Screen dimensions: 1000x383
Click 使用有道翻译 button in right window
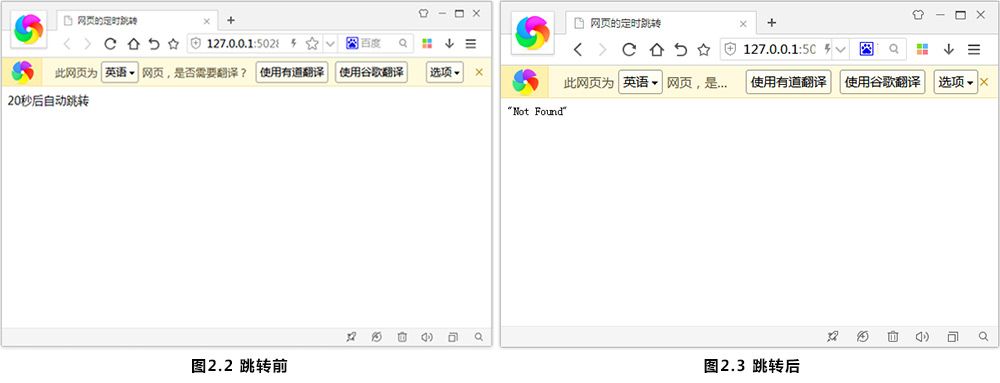click(x=789, y=82)
